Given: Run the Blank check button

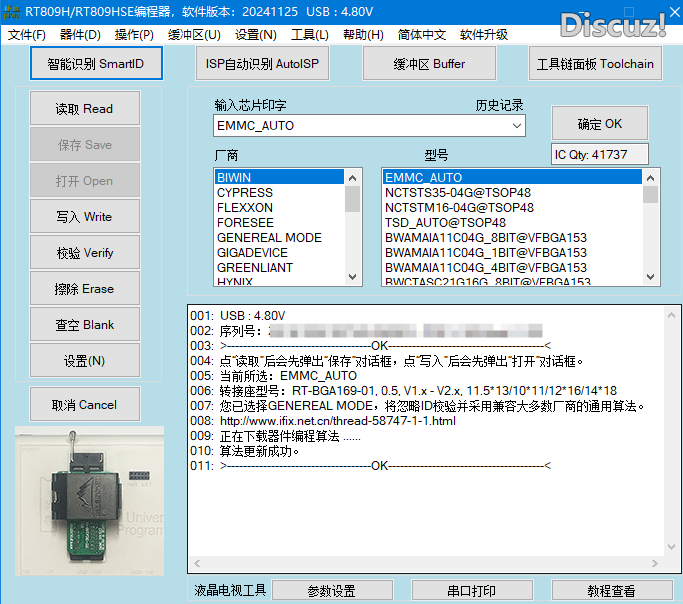Looking at the screenshot, I should coord(85,325).
